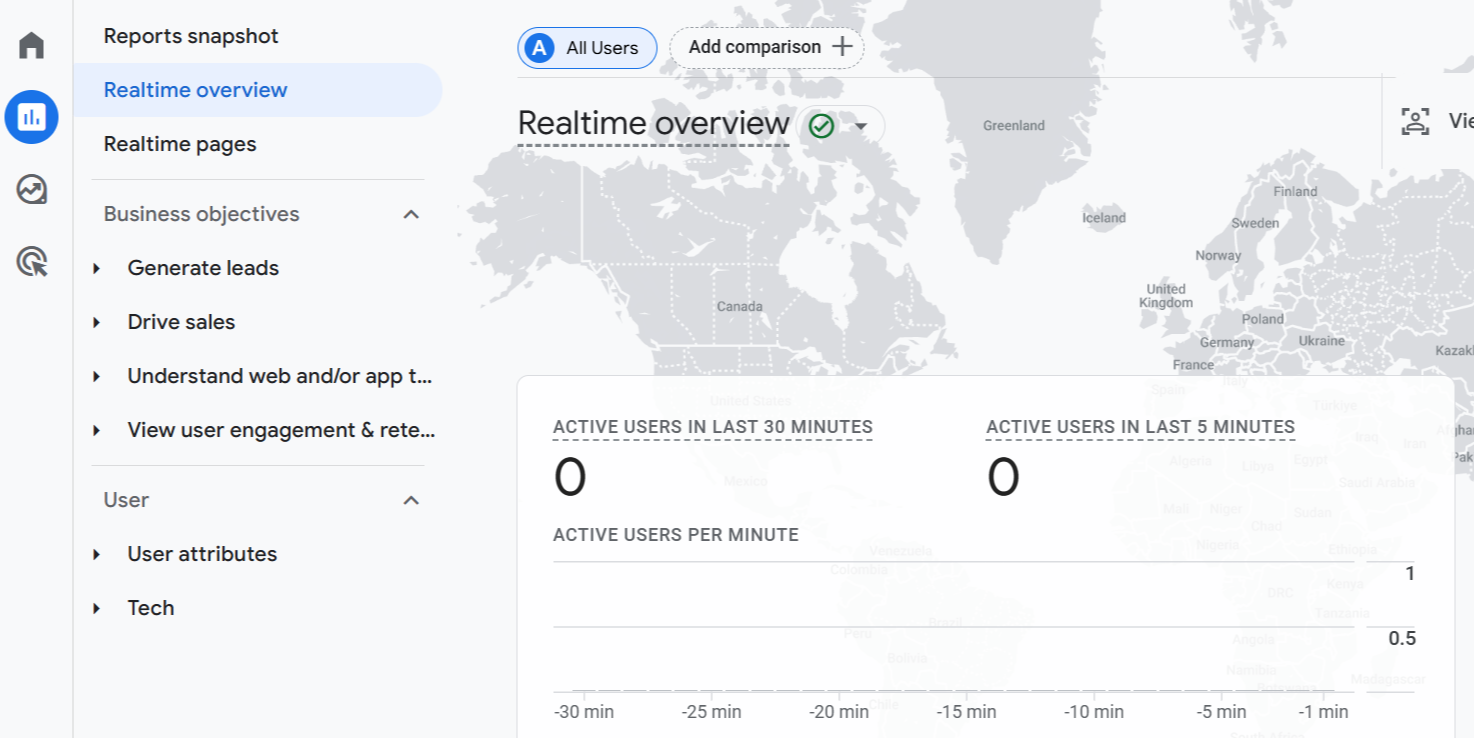Open the Home icon in left rail
This screenshot has width=1474, height=738.
(31, 45)
